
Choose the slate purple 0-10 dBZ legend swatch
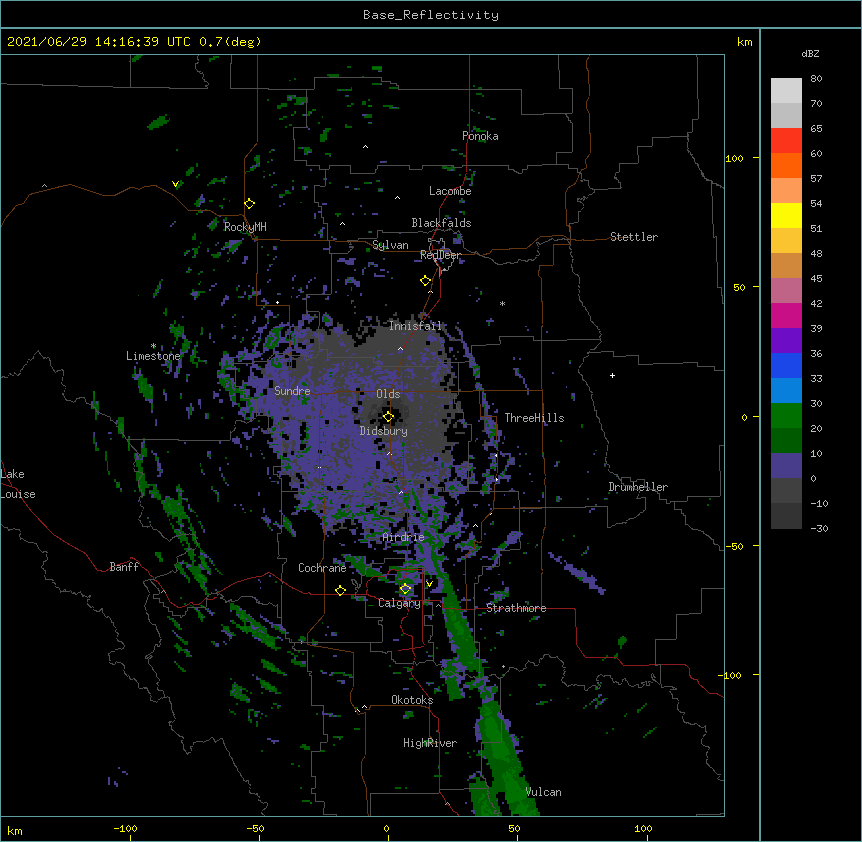(x=786, y=466)
